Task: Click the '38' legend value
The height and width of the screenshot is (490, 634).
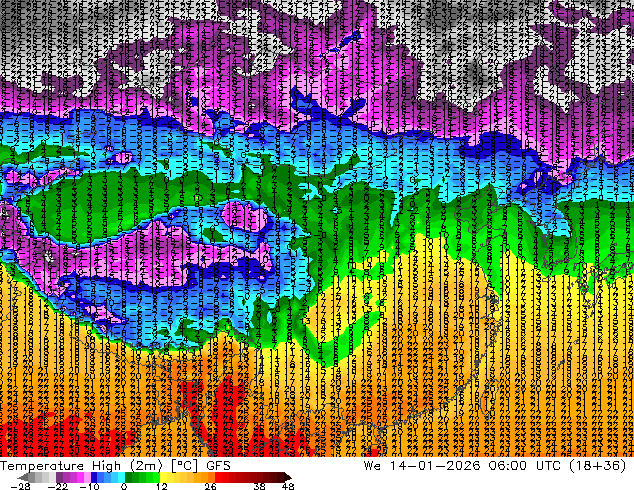Action: 260,486
